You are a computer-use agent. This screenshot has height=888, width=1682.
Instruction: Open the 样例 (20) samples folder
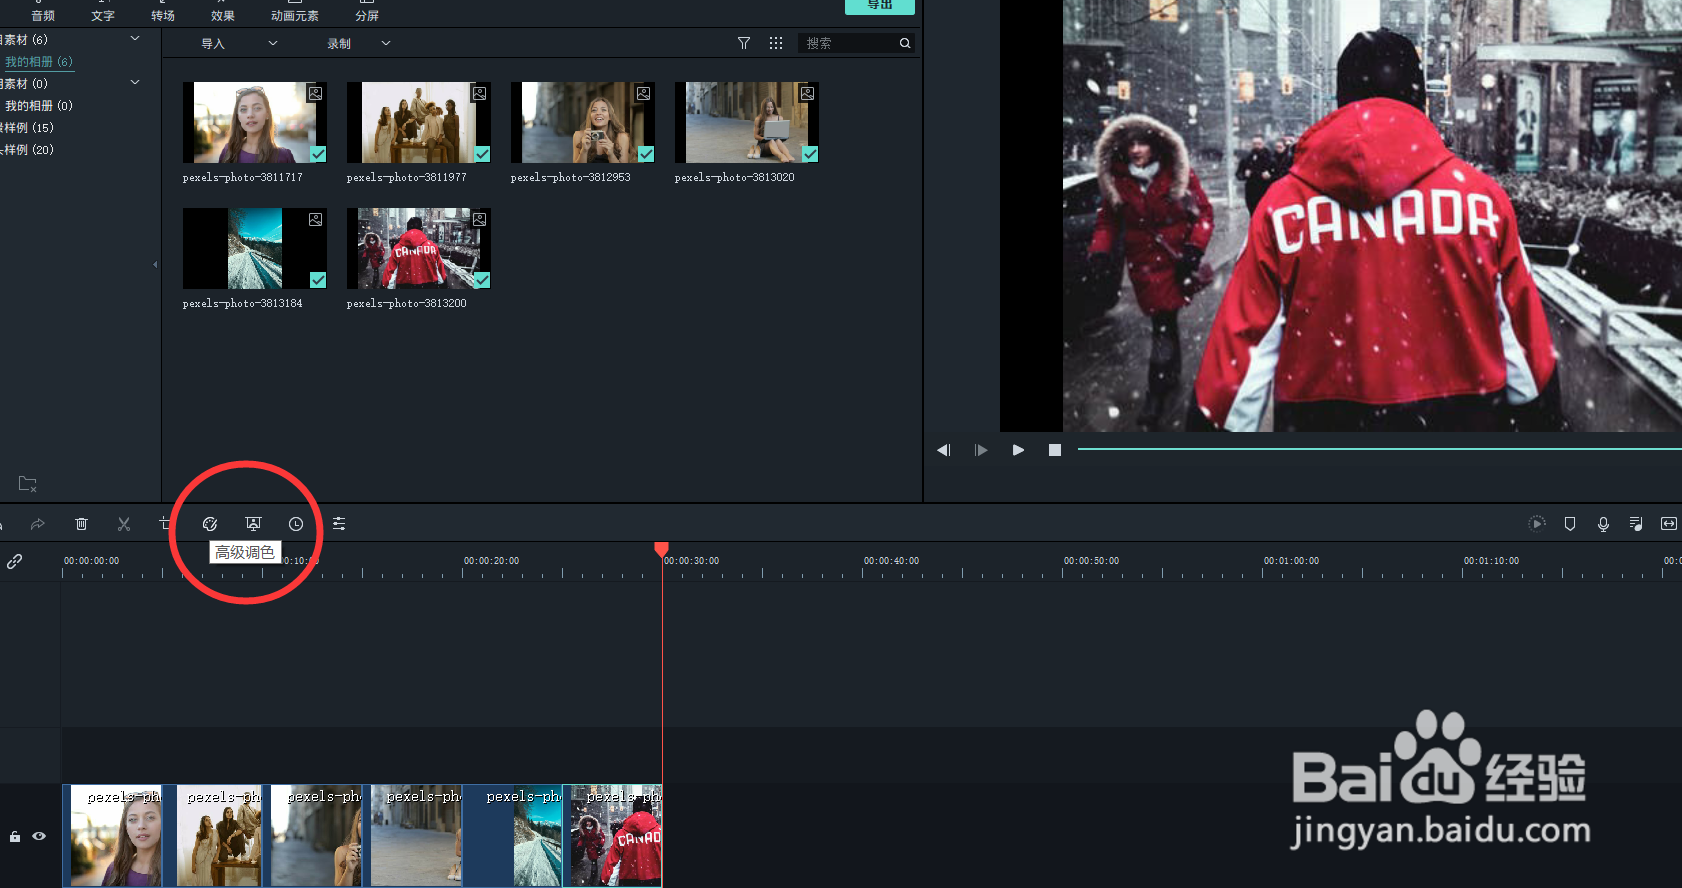(27, 150)
